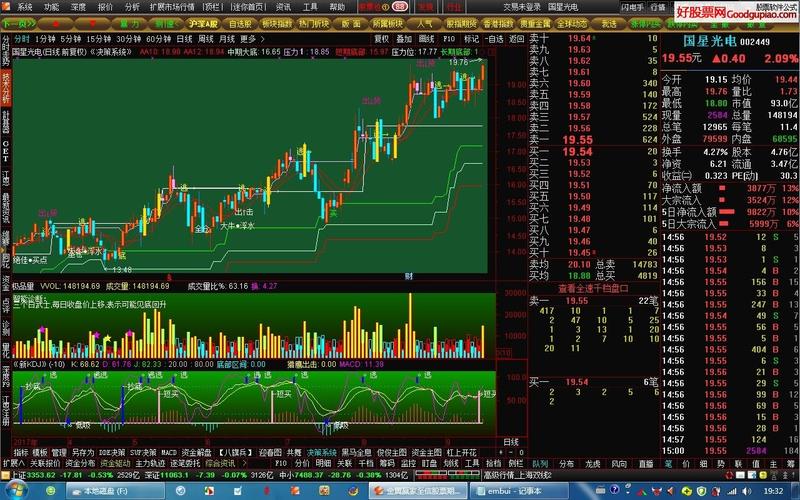Viewport: 800px width, 500px height.
Task: Switch to 60分钟 chart period
Action: click(159, 38)
